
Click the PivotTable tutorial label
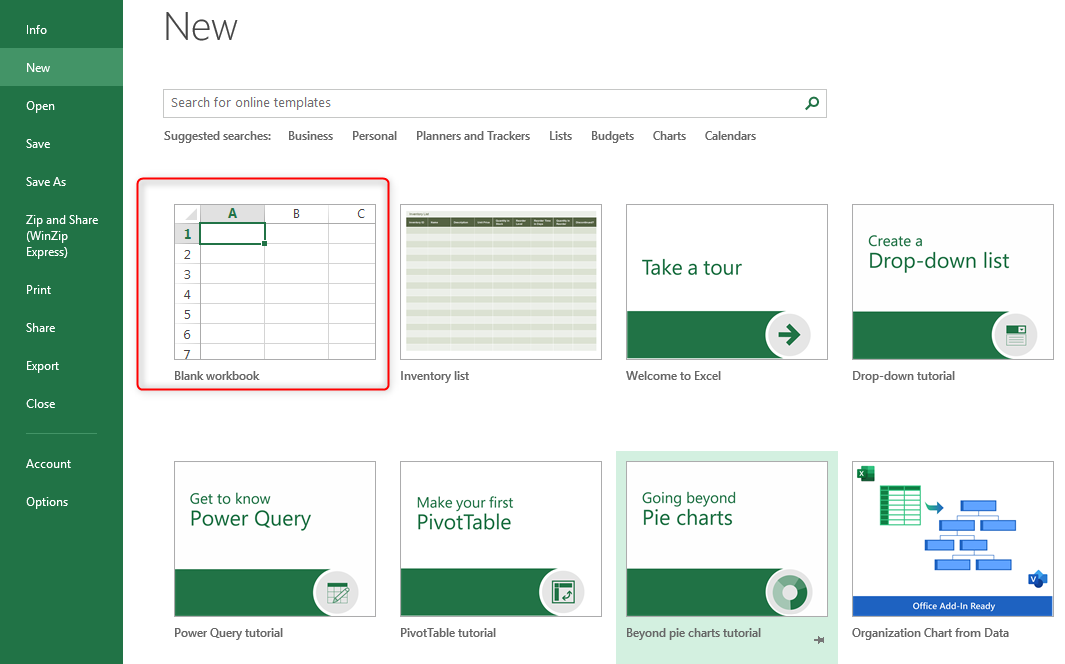click(448, 633)
